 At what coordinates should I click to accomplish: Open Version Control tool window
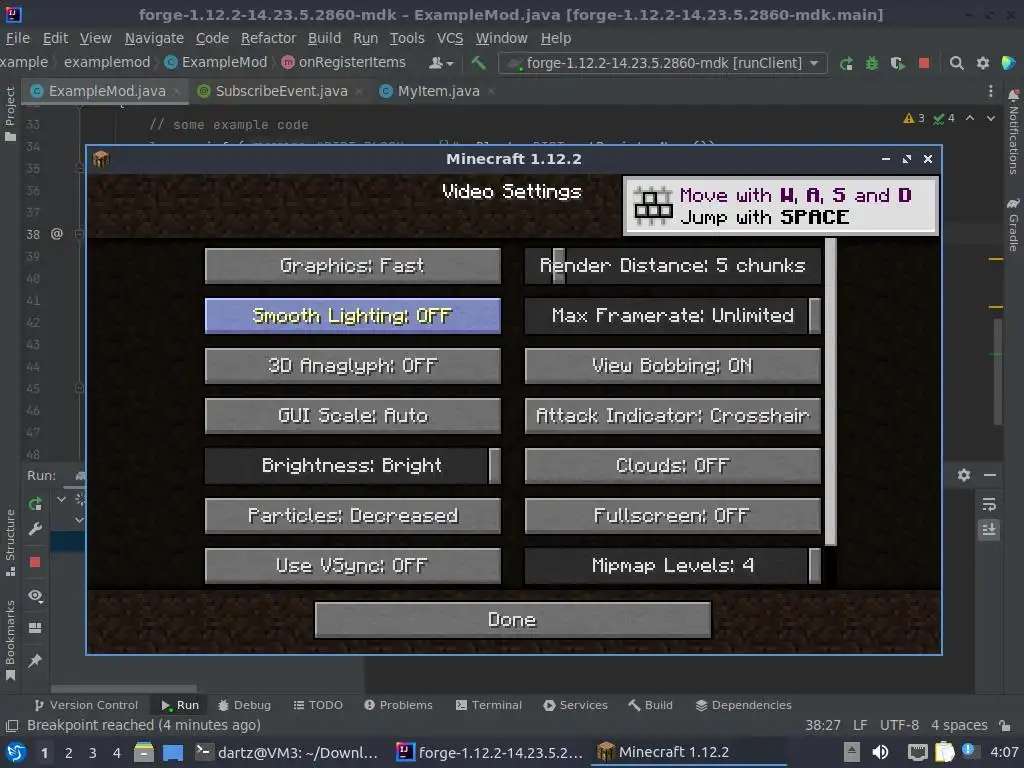(x=86, y=705)
